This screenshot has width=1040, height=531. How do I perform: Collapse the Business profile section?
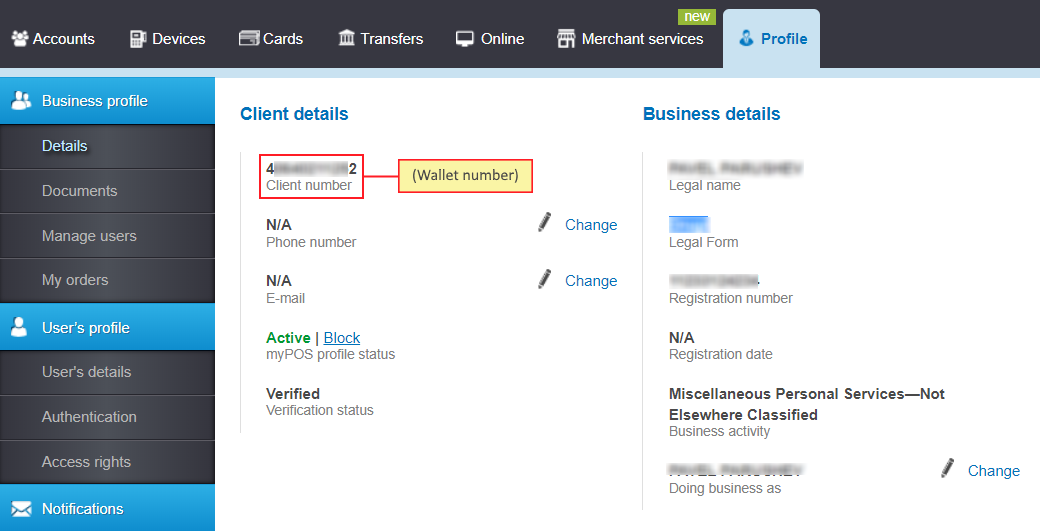[x=107, y=101]
